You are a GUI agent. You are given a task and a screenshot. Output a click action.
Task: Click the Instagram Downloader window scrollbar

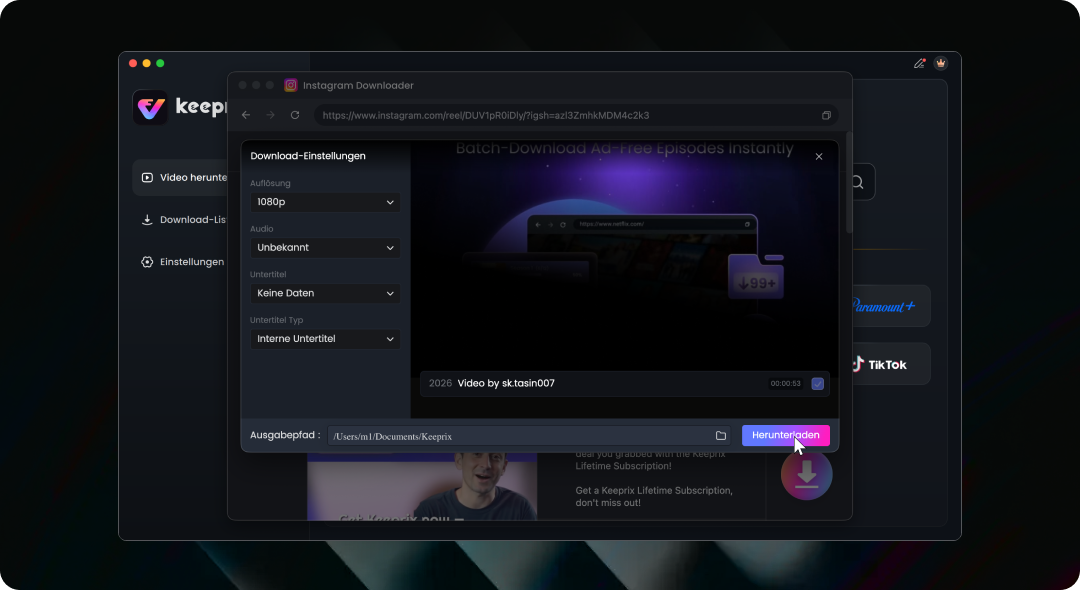click(849, 183)
